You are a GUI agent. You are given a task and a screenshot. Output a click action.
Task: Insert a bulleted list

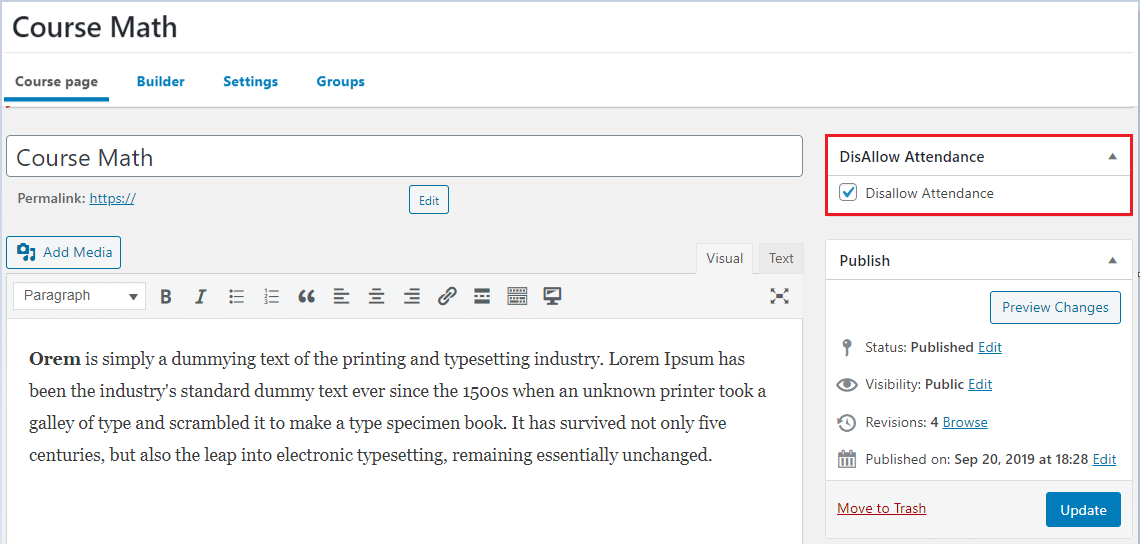[236, 296]
